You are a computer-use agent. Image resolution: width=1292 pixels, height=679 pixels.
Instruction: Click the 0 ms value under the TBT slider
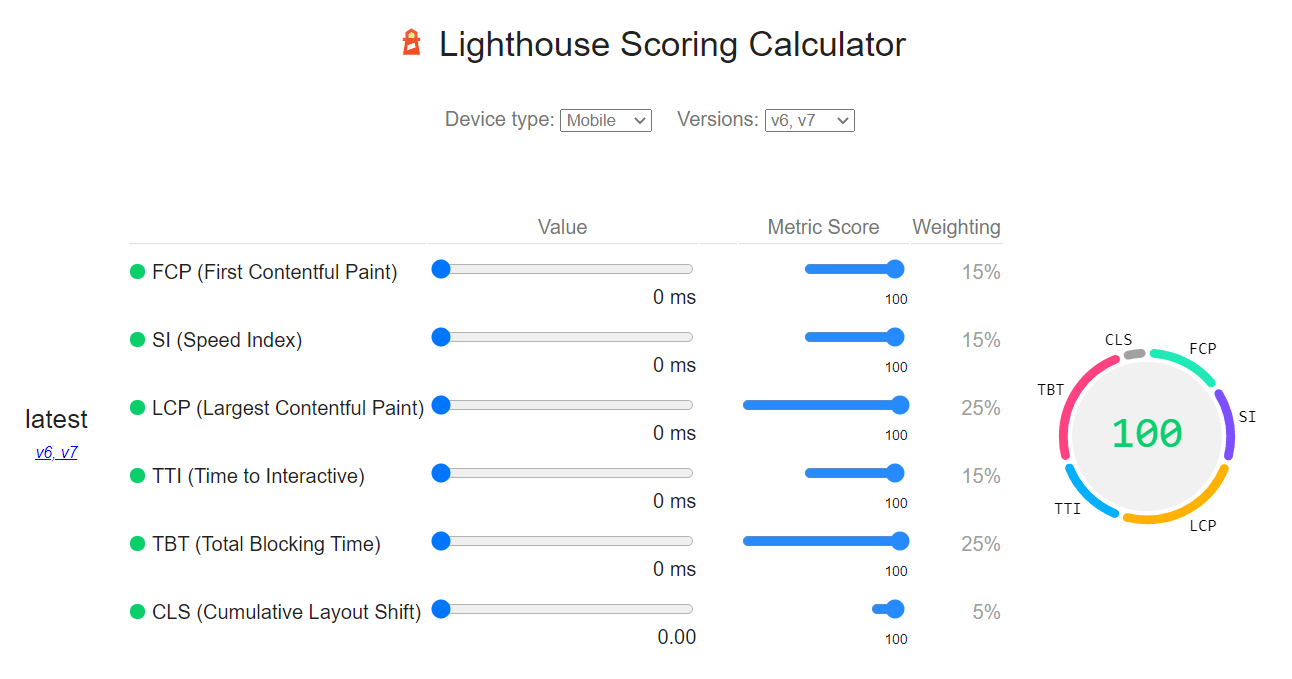point(673,568)
